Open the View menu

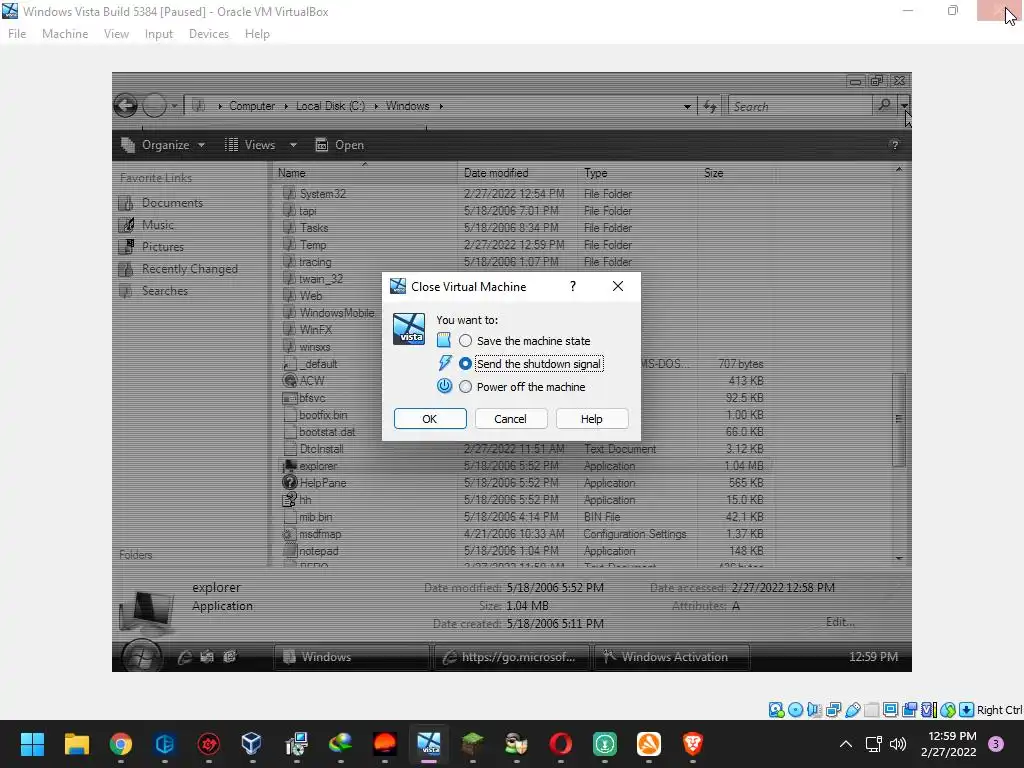pos(116,34)
